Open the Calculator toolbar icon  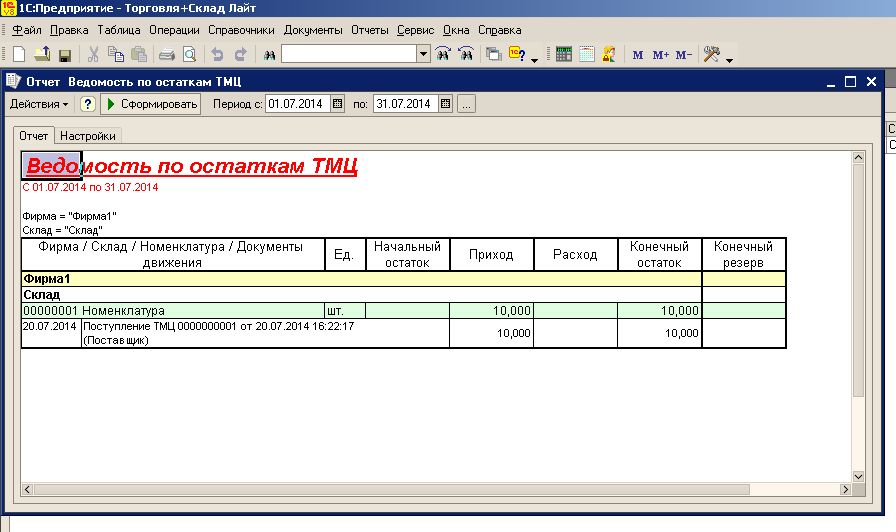pos(563,54)
